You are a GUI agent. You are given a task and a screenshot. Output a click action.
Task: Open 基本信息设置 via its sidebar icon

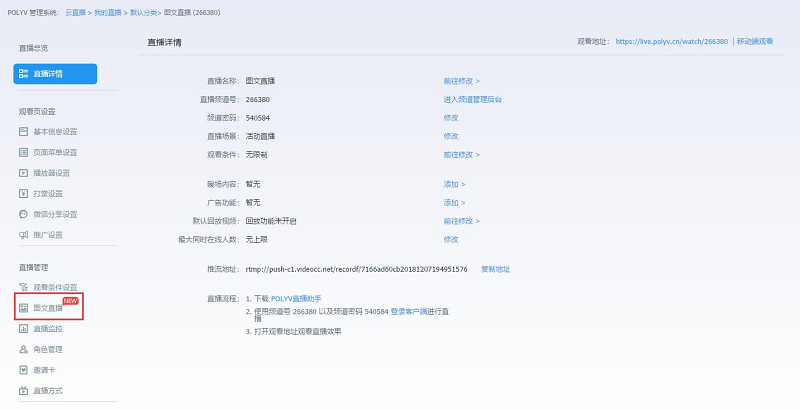coord(24,132)
